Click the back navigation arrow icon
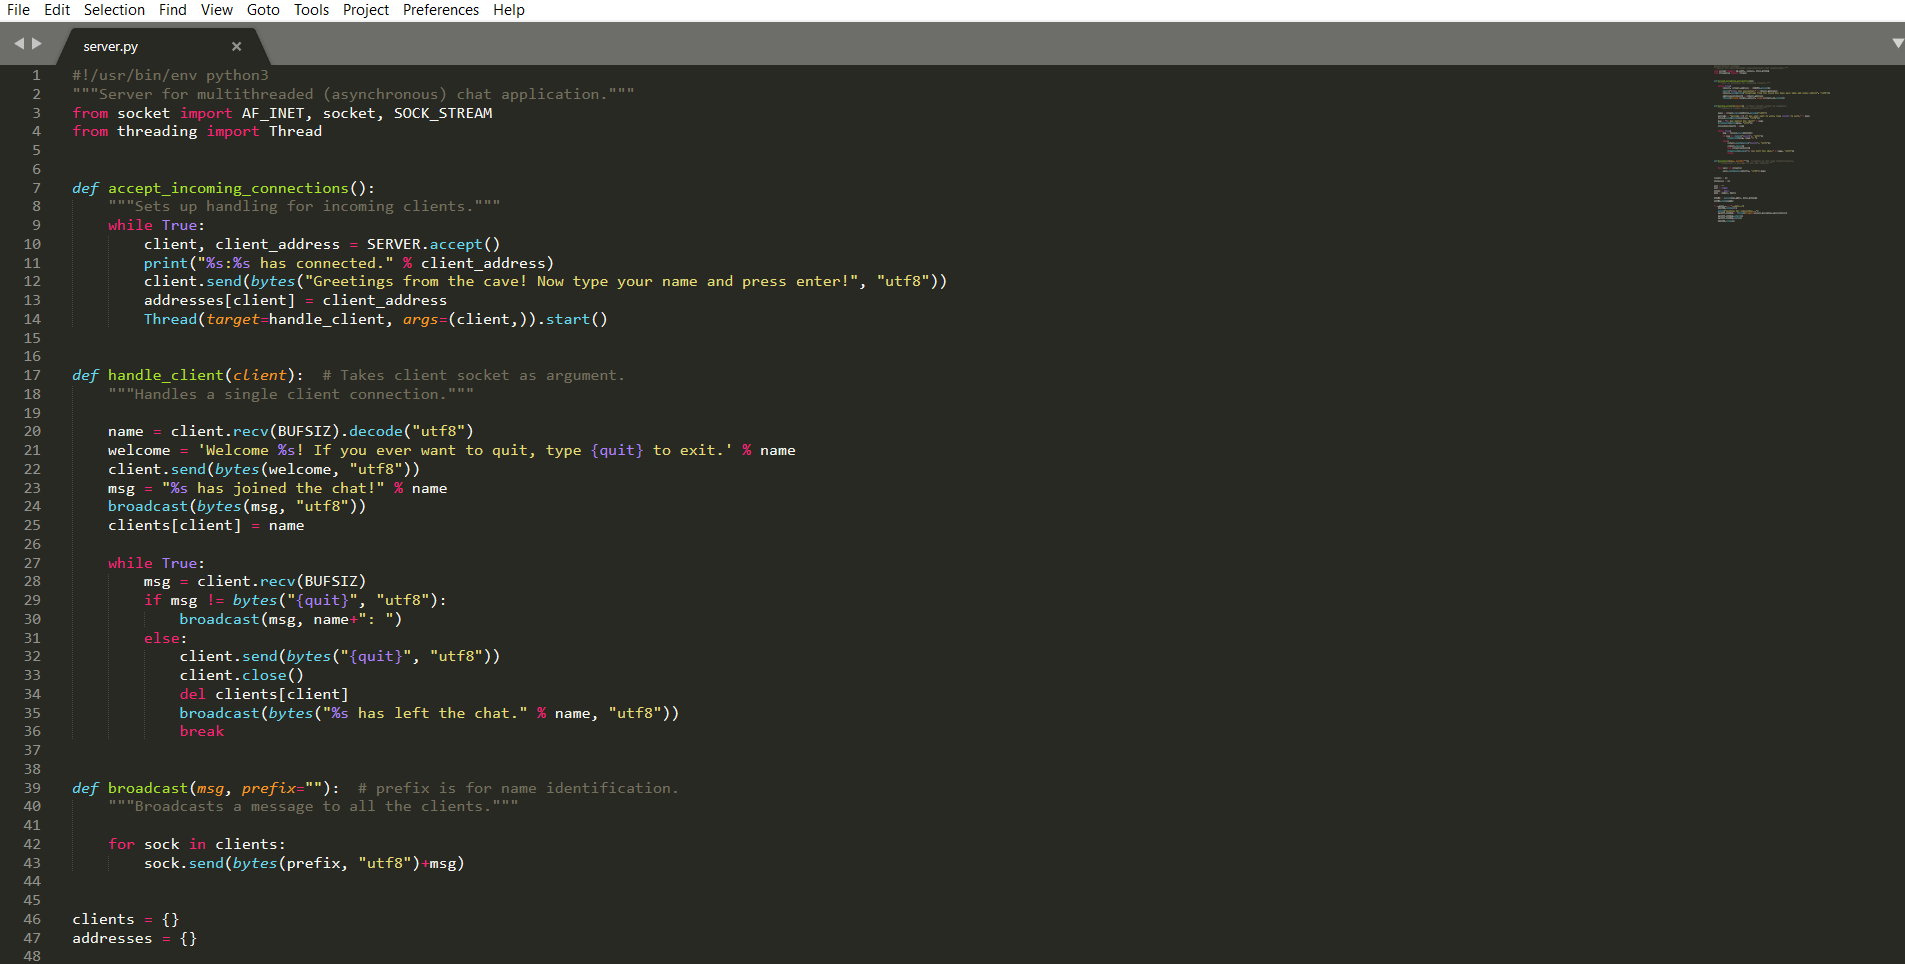The height and width of the screenshot is (964, 1905). pos(17,43)
